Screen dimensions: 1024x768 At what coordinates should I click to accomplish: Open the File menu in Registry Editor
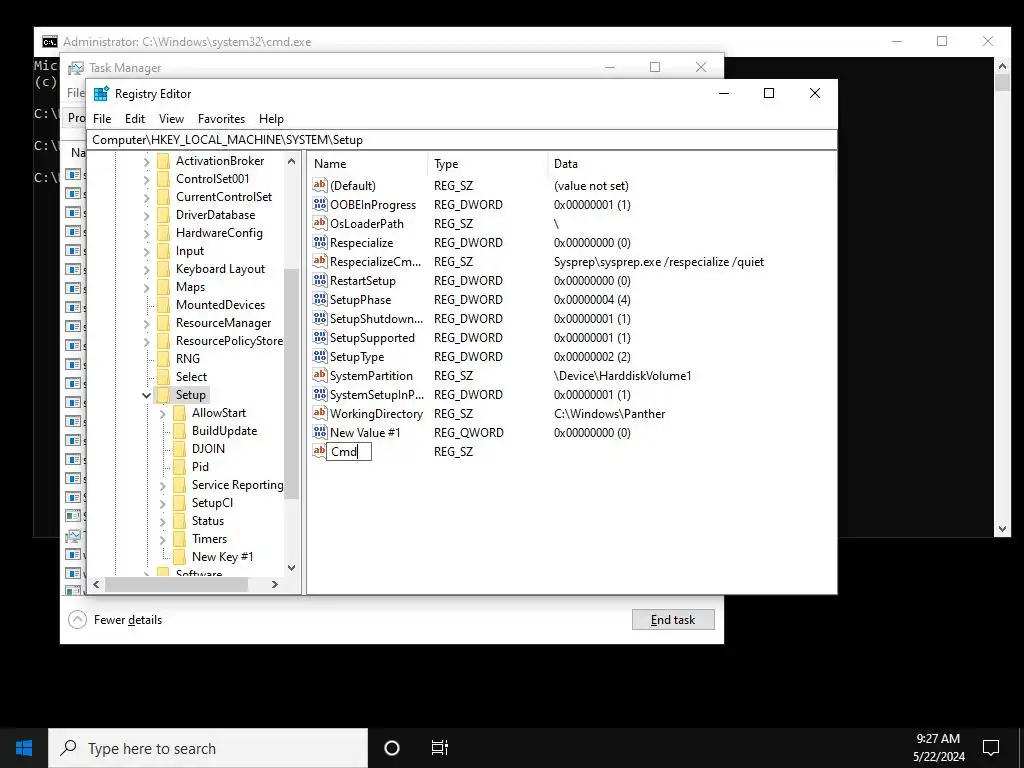pyautogui.click(x=102, y=119)
